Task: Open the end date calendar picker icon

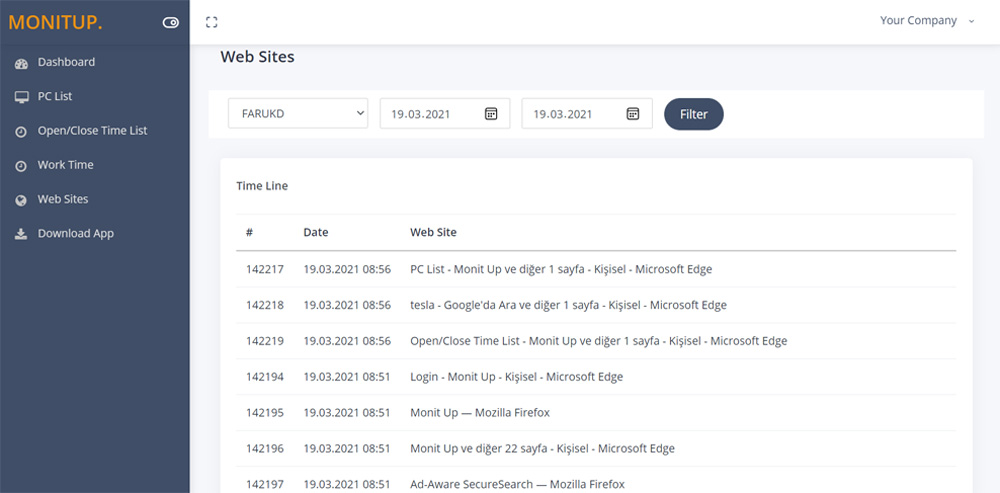Action: (633, 114)
